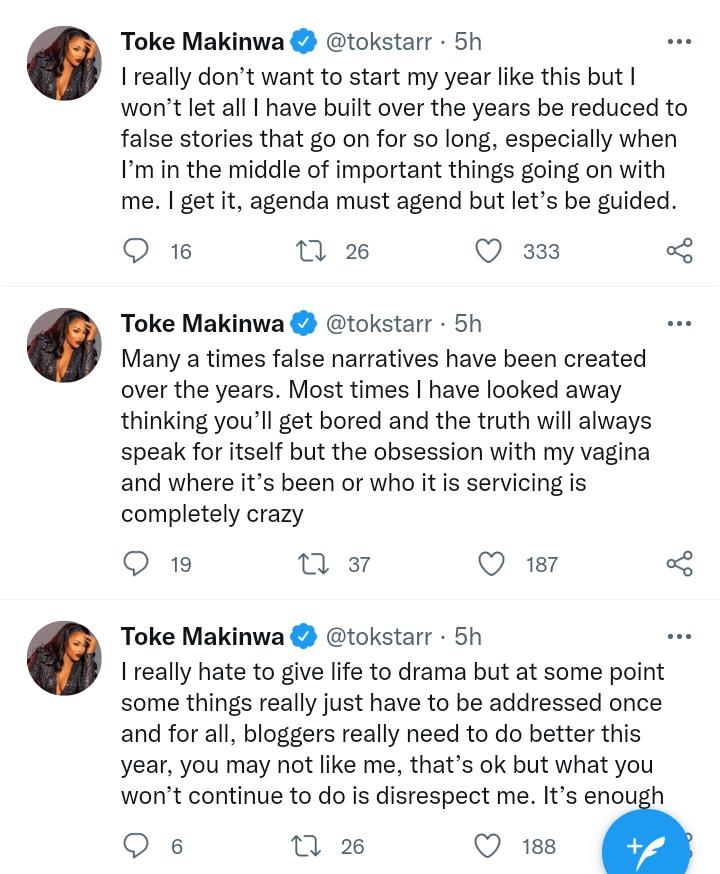Viewport: 720px width, 874px height.
Task: Open the third tweet's three-dot options menu
Action: [x=679, y=636]
